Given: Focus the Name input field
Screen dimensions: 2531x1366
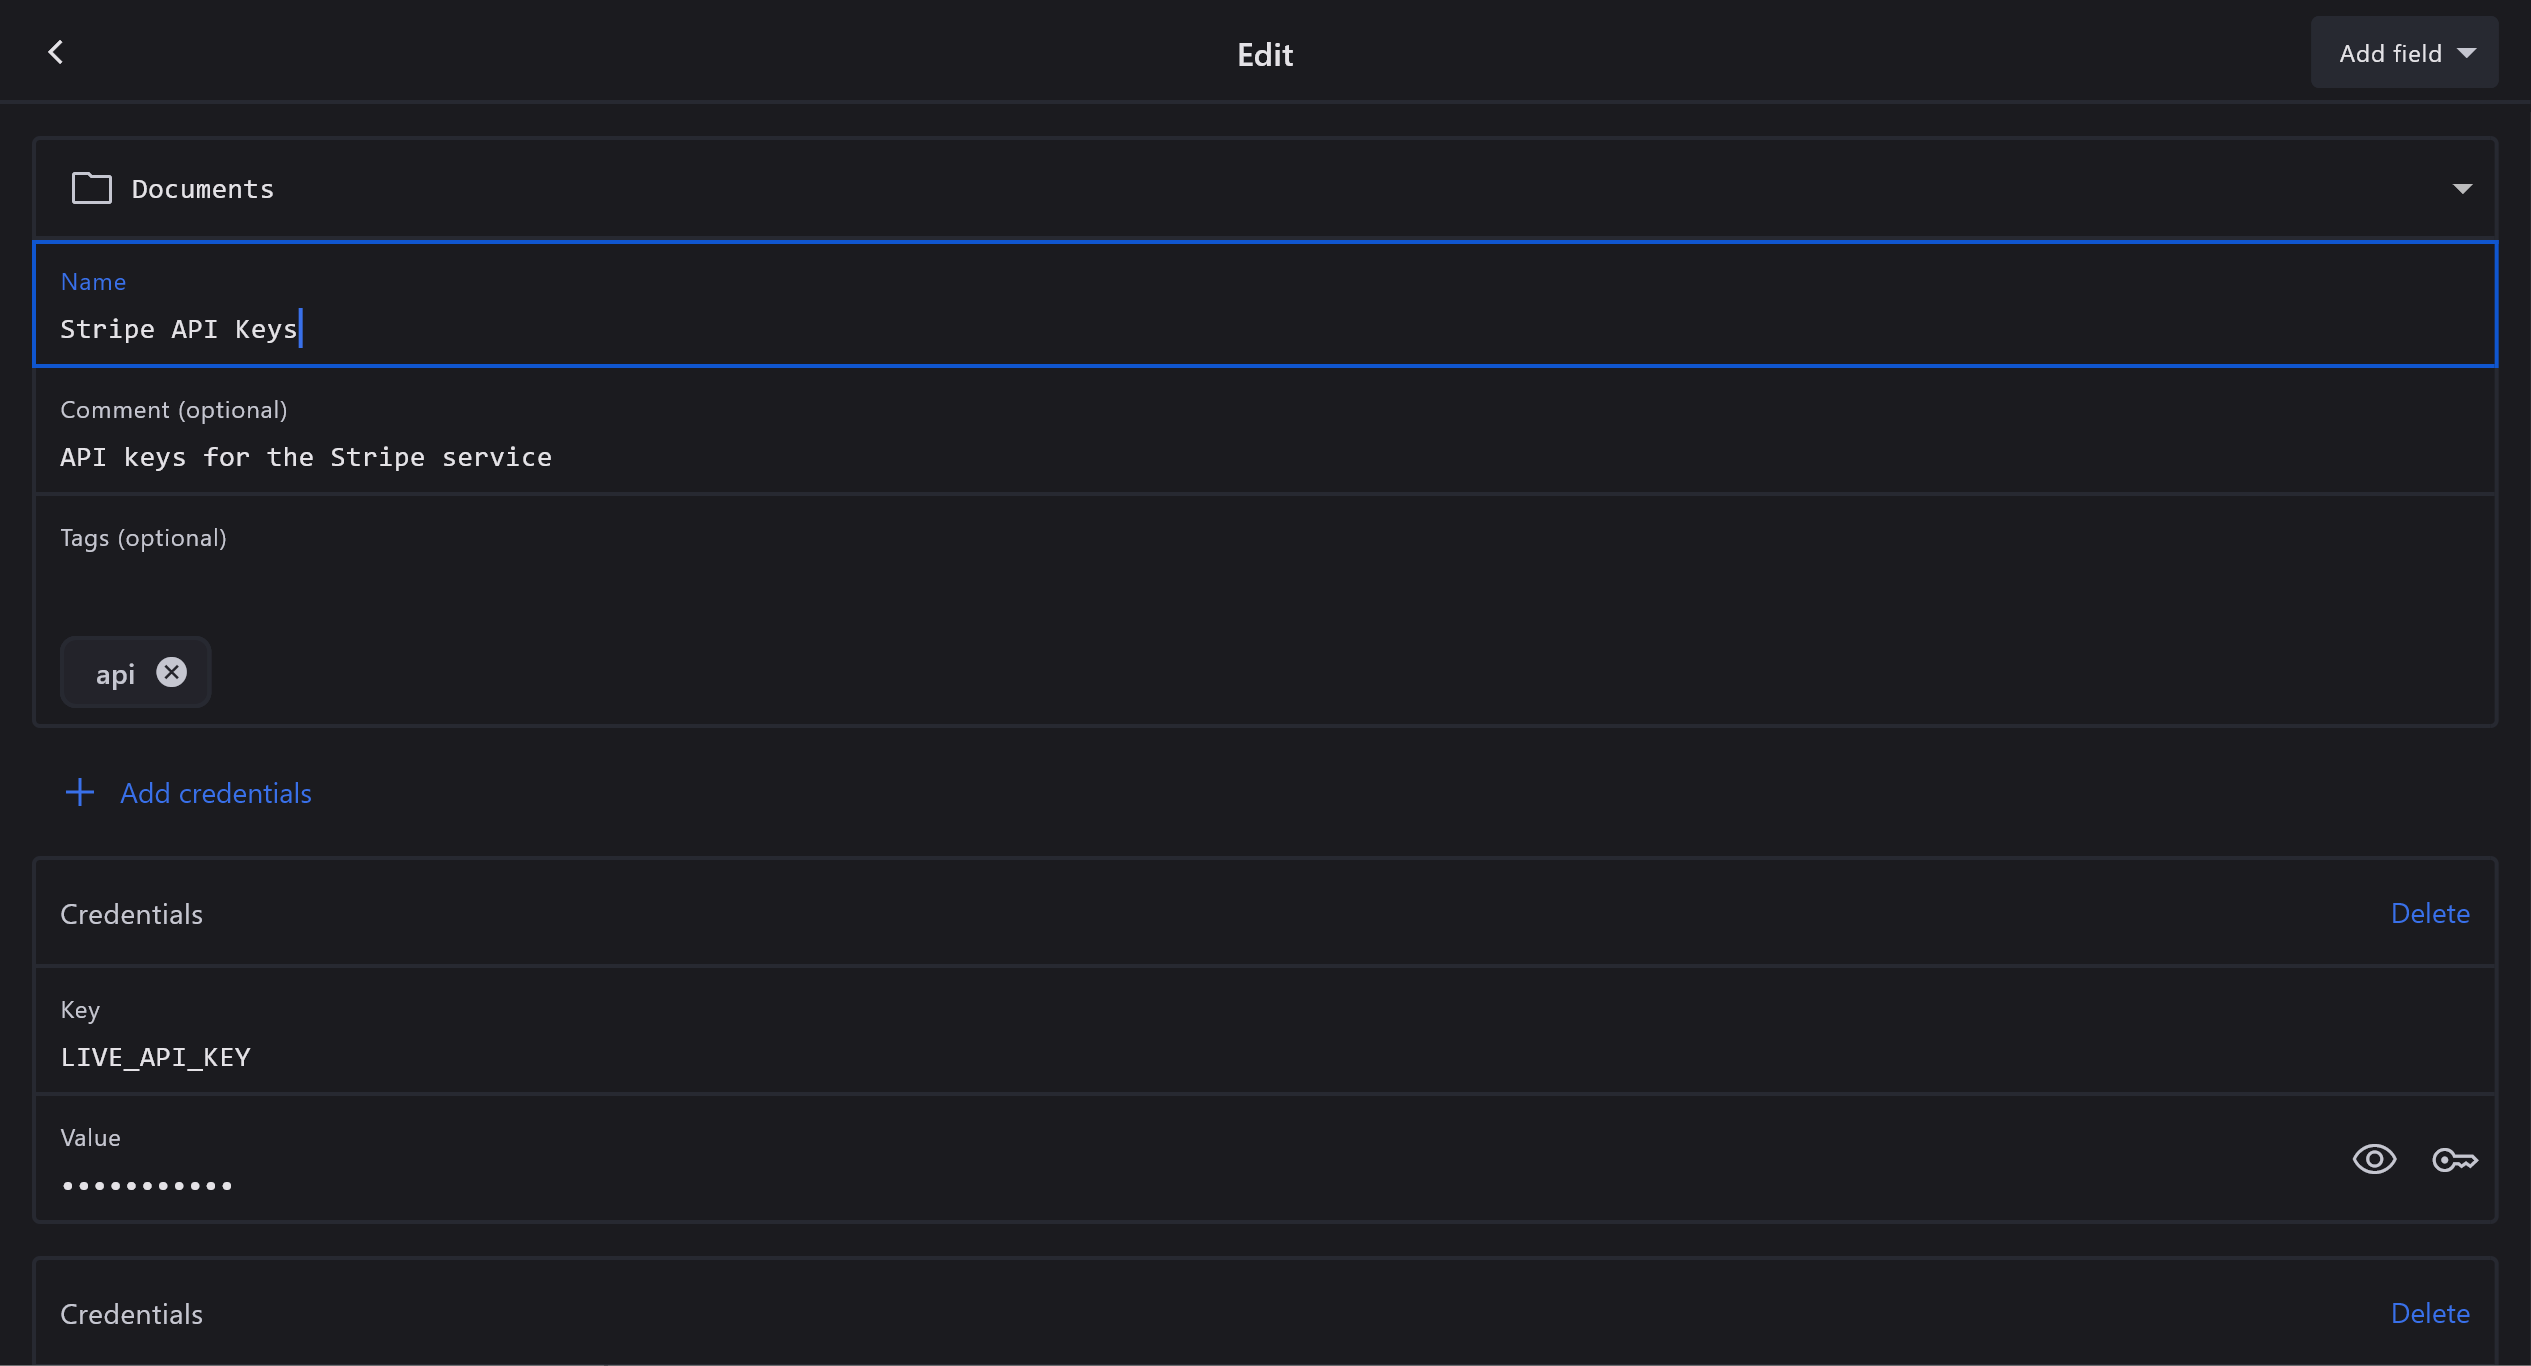Looking at the screenshot, I should point(1264,328).
